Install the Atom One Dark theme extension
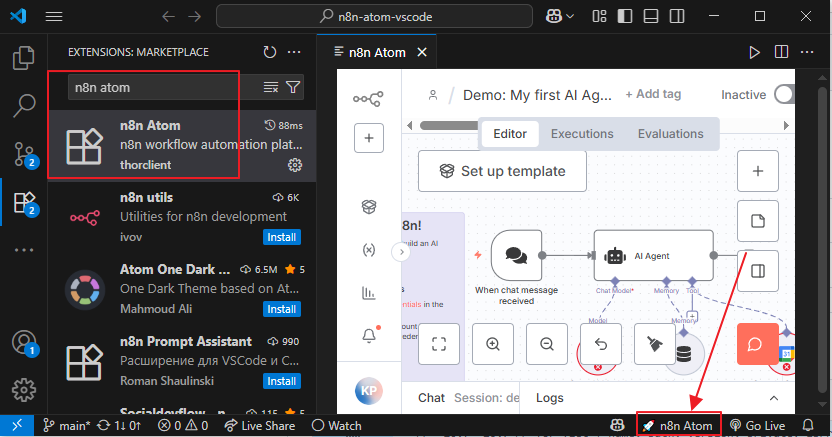 (x=282, y=309)
